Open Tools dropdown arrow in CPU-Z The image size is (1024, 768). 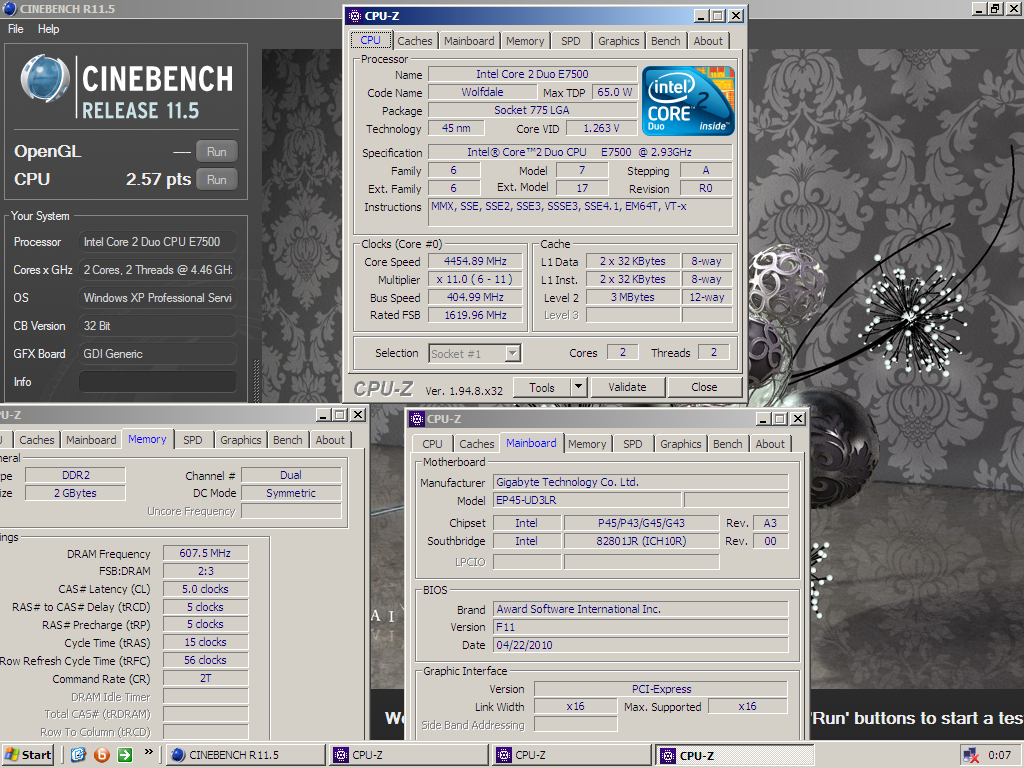(x=579, y=387)
